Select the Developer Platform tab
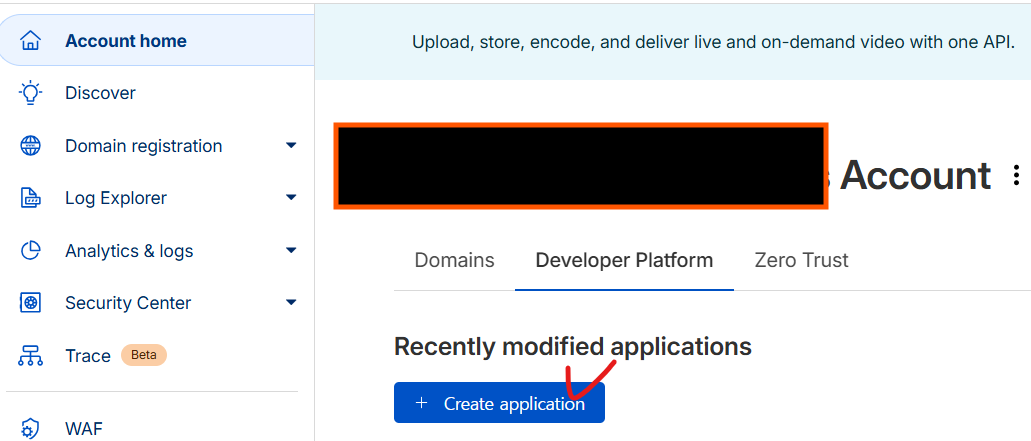 coord(624,260)
